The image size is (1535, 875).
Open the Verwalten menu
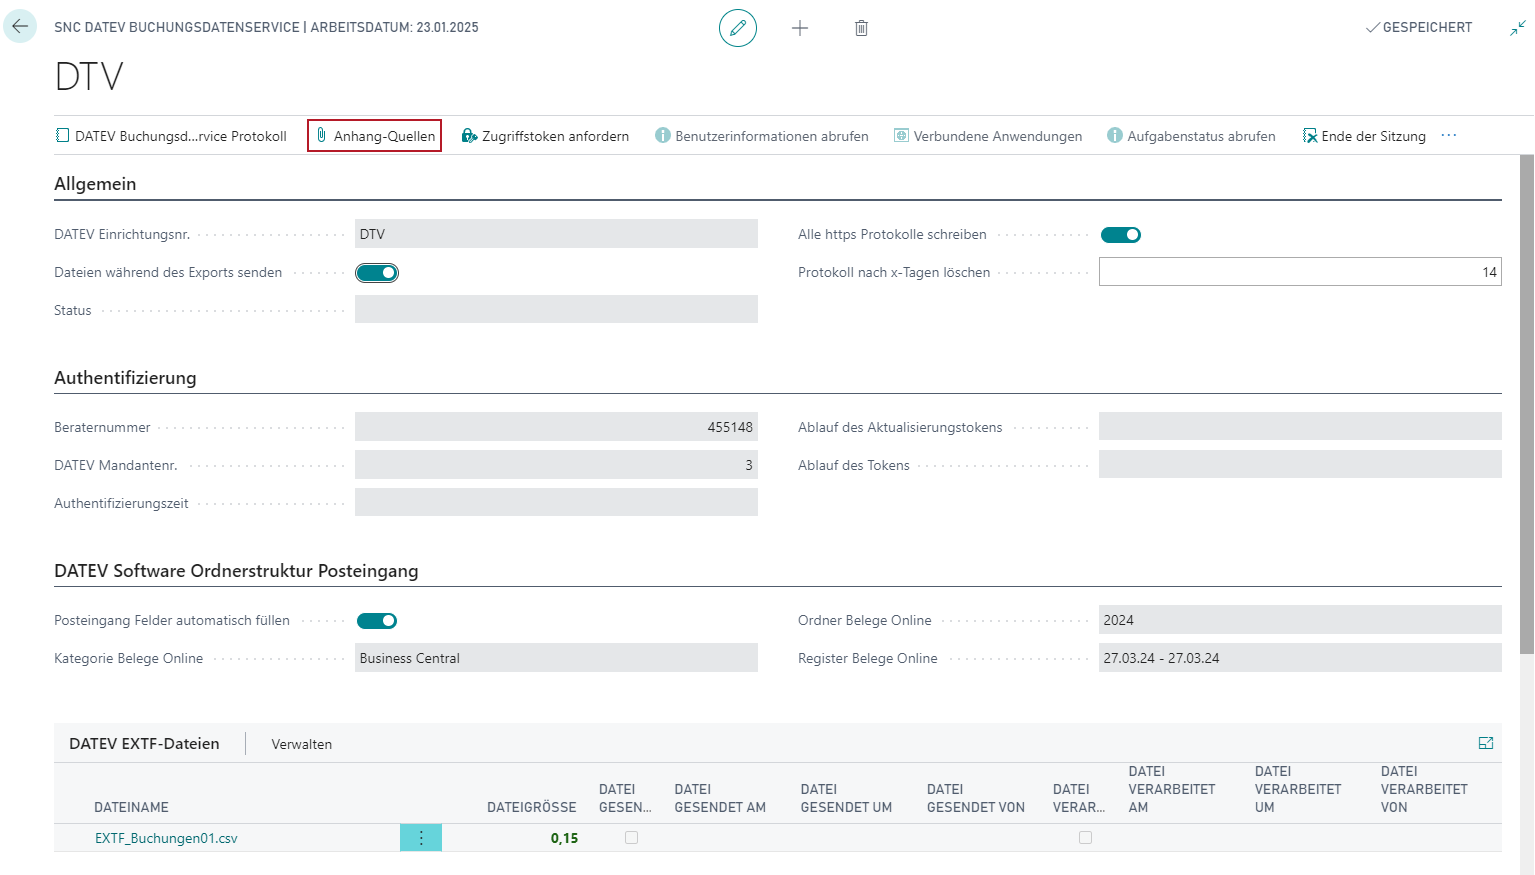[x=301, y=744]
